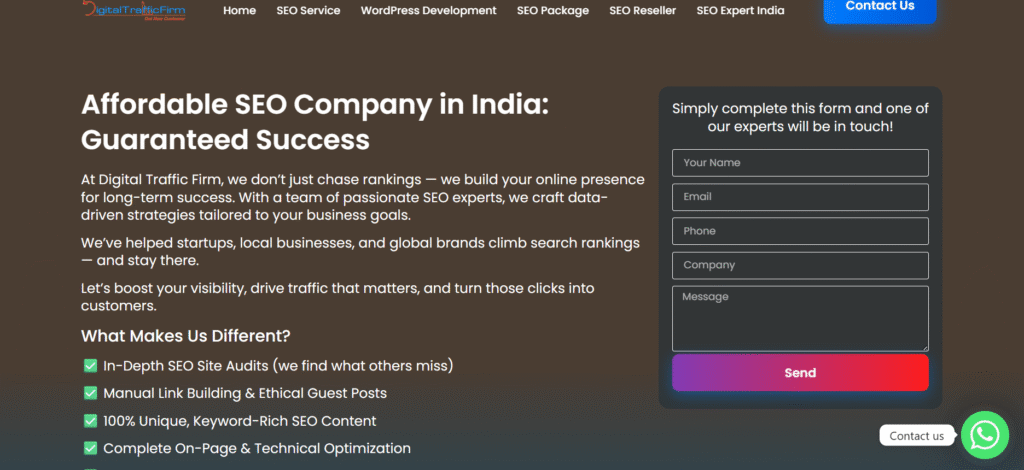Click the green checkmark beside In-Depth SEO Site Audits

90,366
